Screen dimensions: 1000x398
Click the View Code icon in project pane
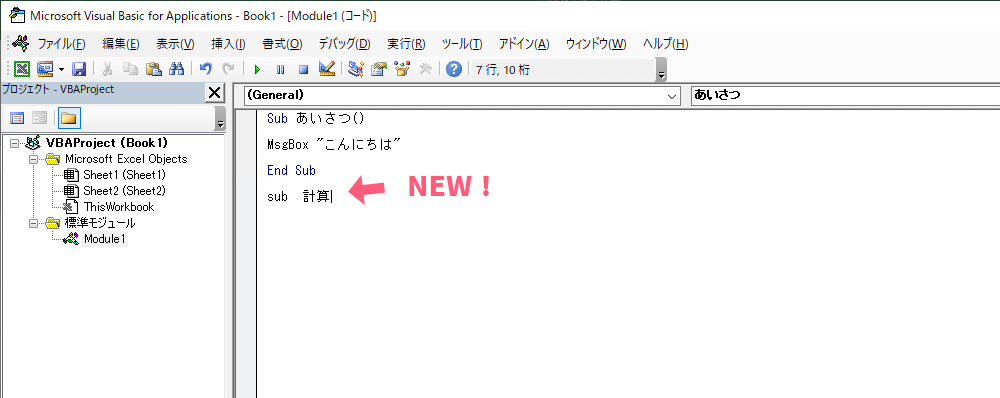(17, 118)
